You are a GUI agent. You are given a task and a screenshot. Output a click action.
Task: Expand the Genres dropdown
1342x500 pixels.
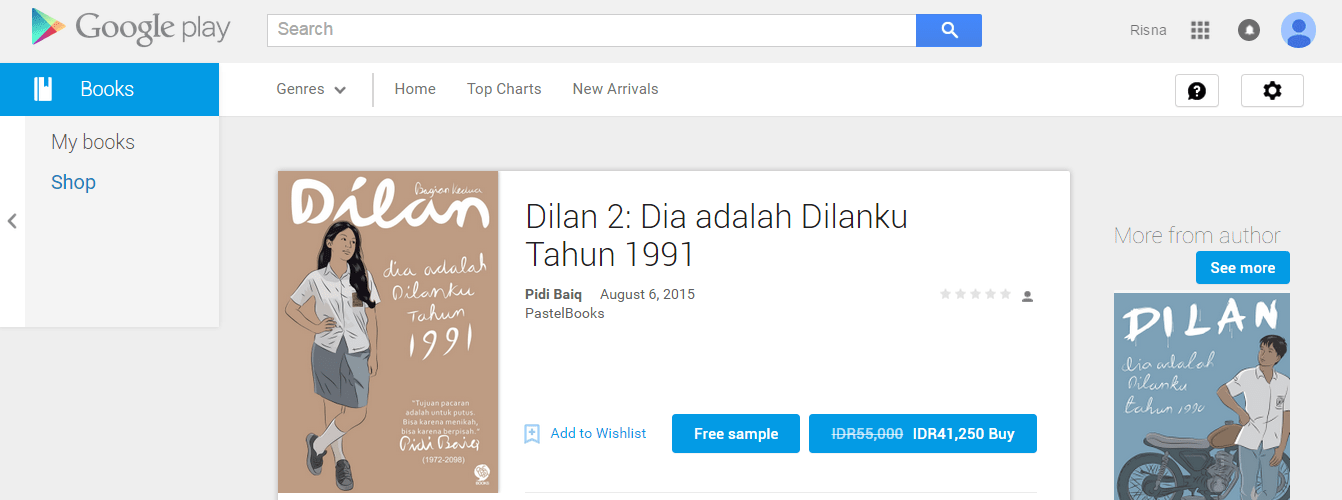(311, 89)
